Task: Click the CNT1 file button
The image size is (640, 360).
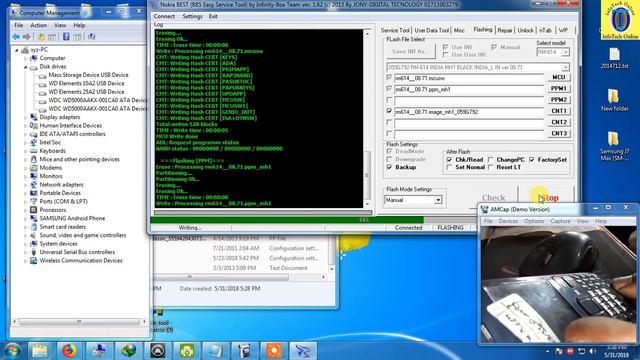Action: pyautogui.click(x=559, y=111)
